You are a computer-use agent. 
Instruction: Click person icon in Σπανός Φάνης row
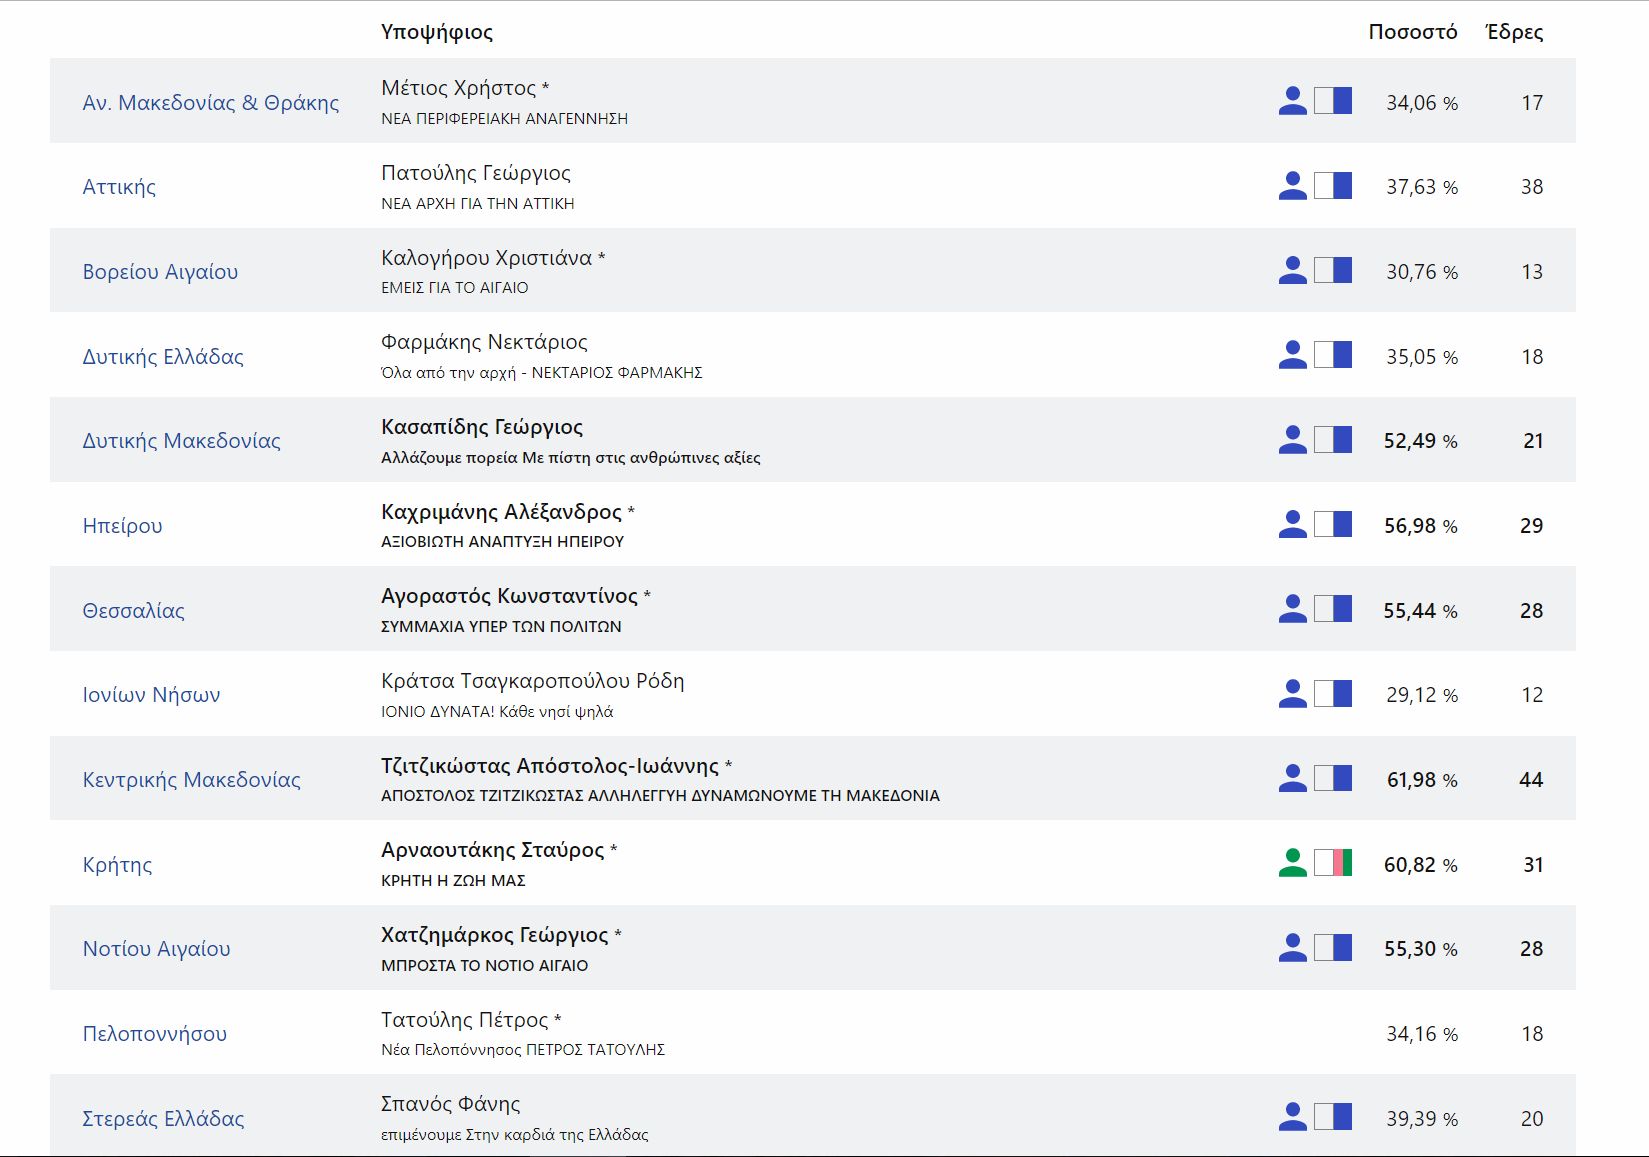[x=1292, y=1116]
